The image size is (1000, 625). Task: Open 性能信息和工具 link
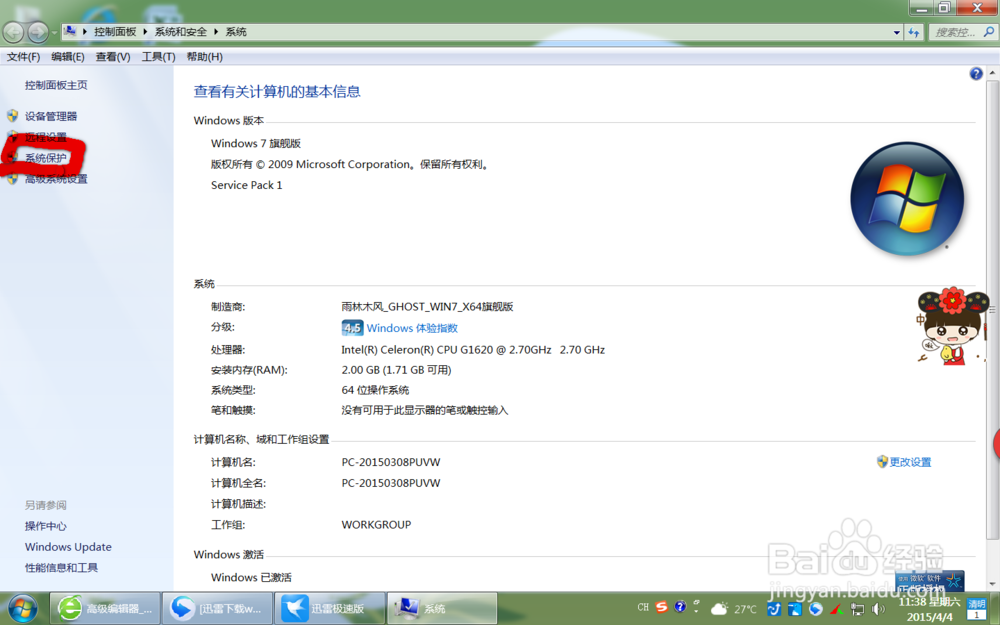point(61,568)
